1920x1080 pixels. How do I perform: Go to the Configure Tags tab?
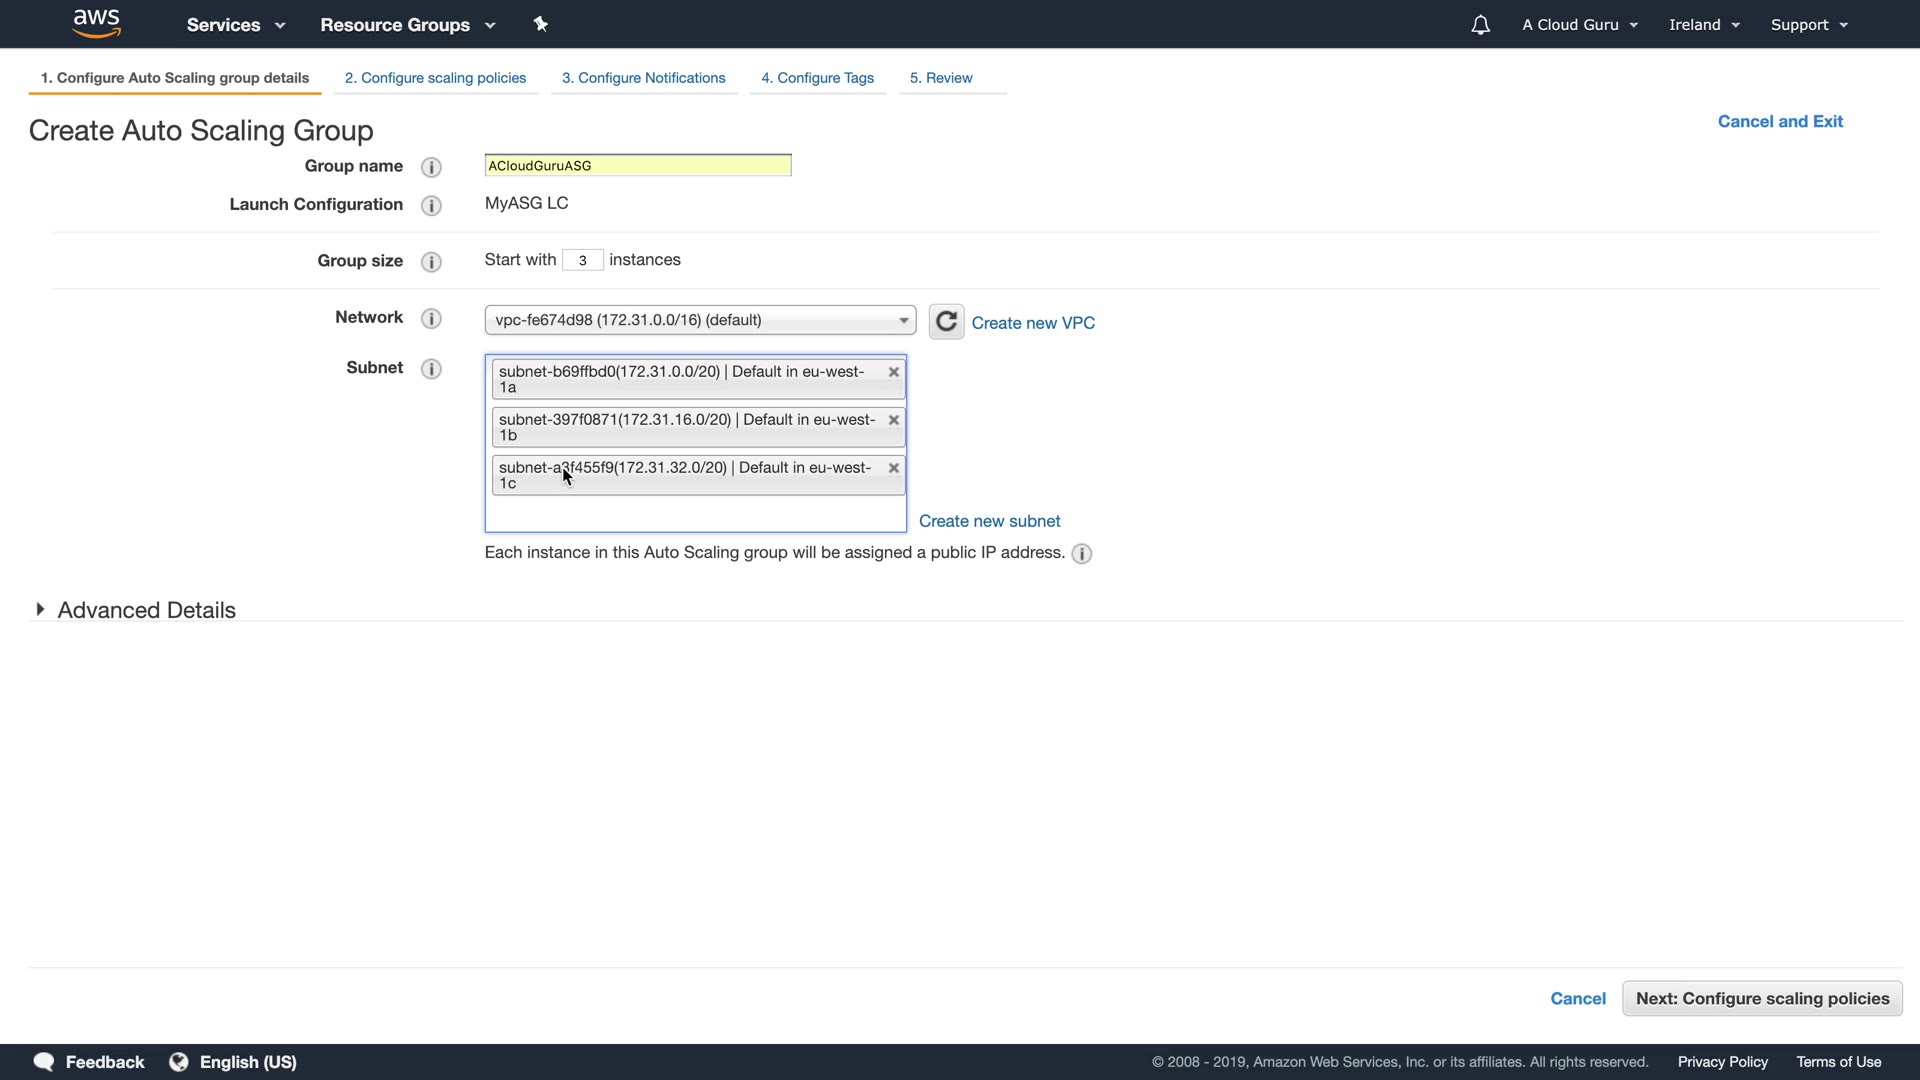click(x=817, y=78)
